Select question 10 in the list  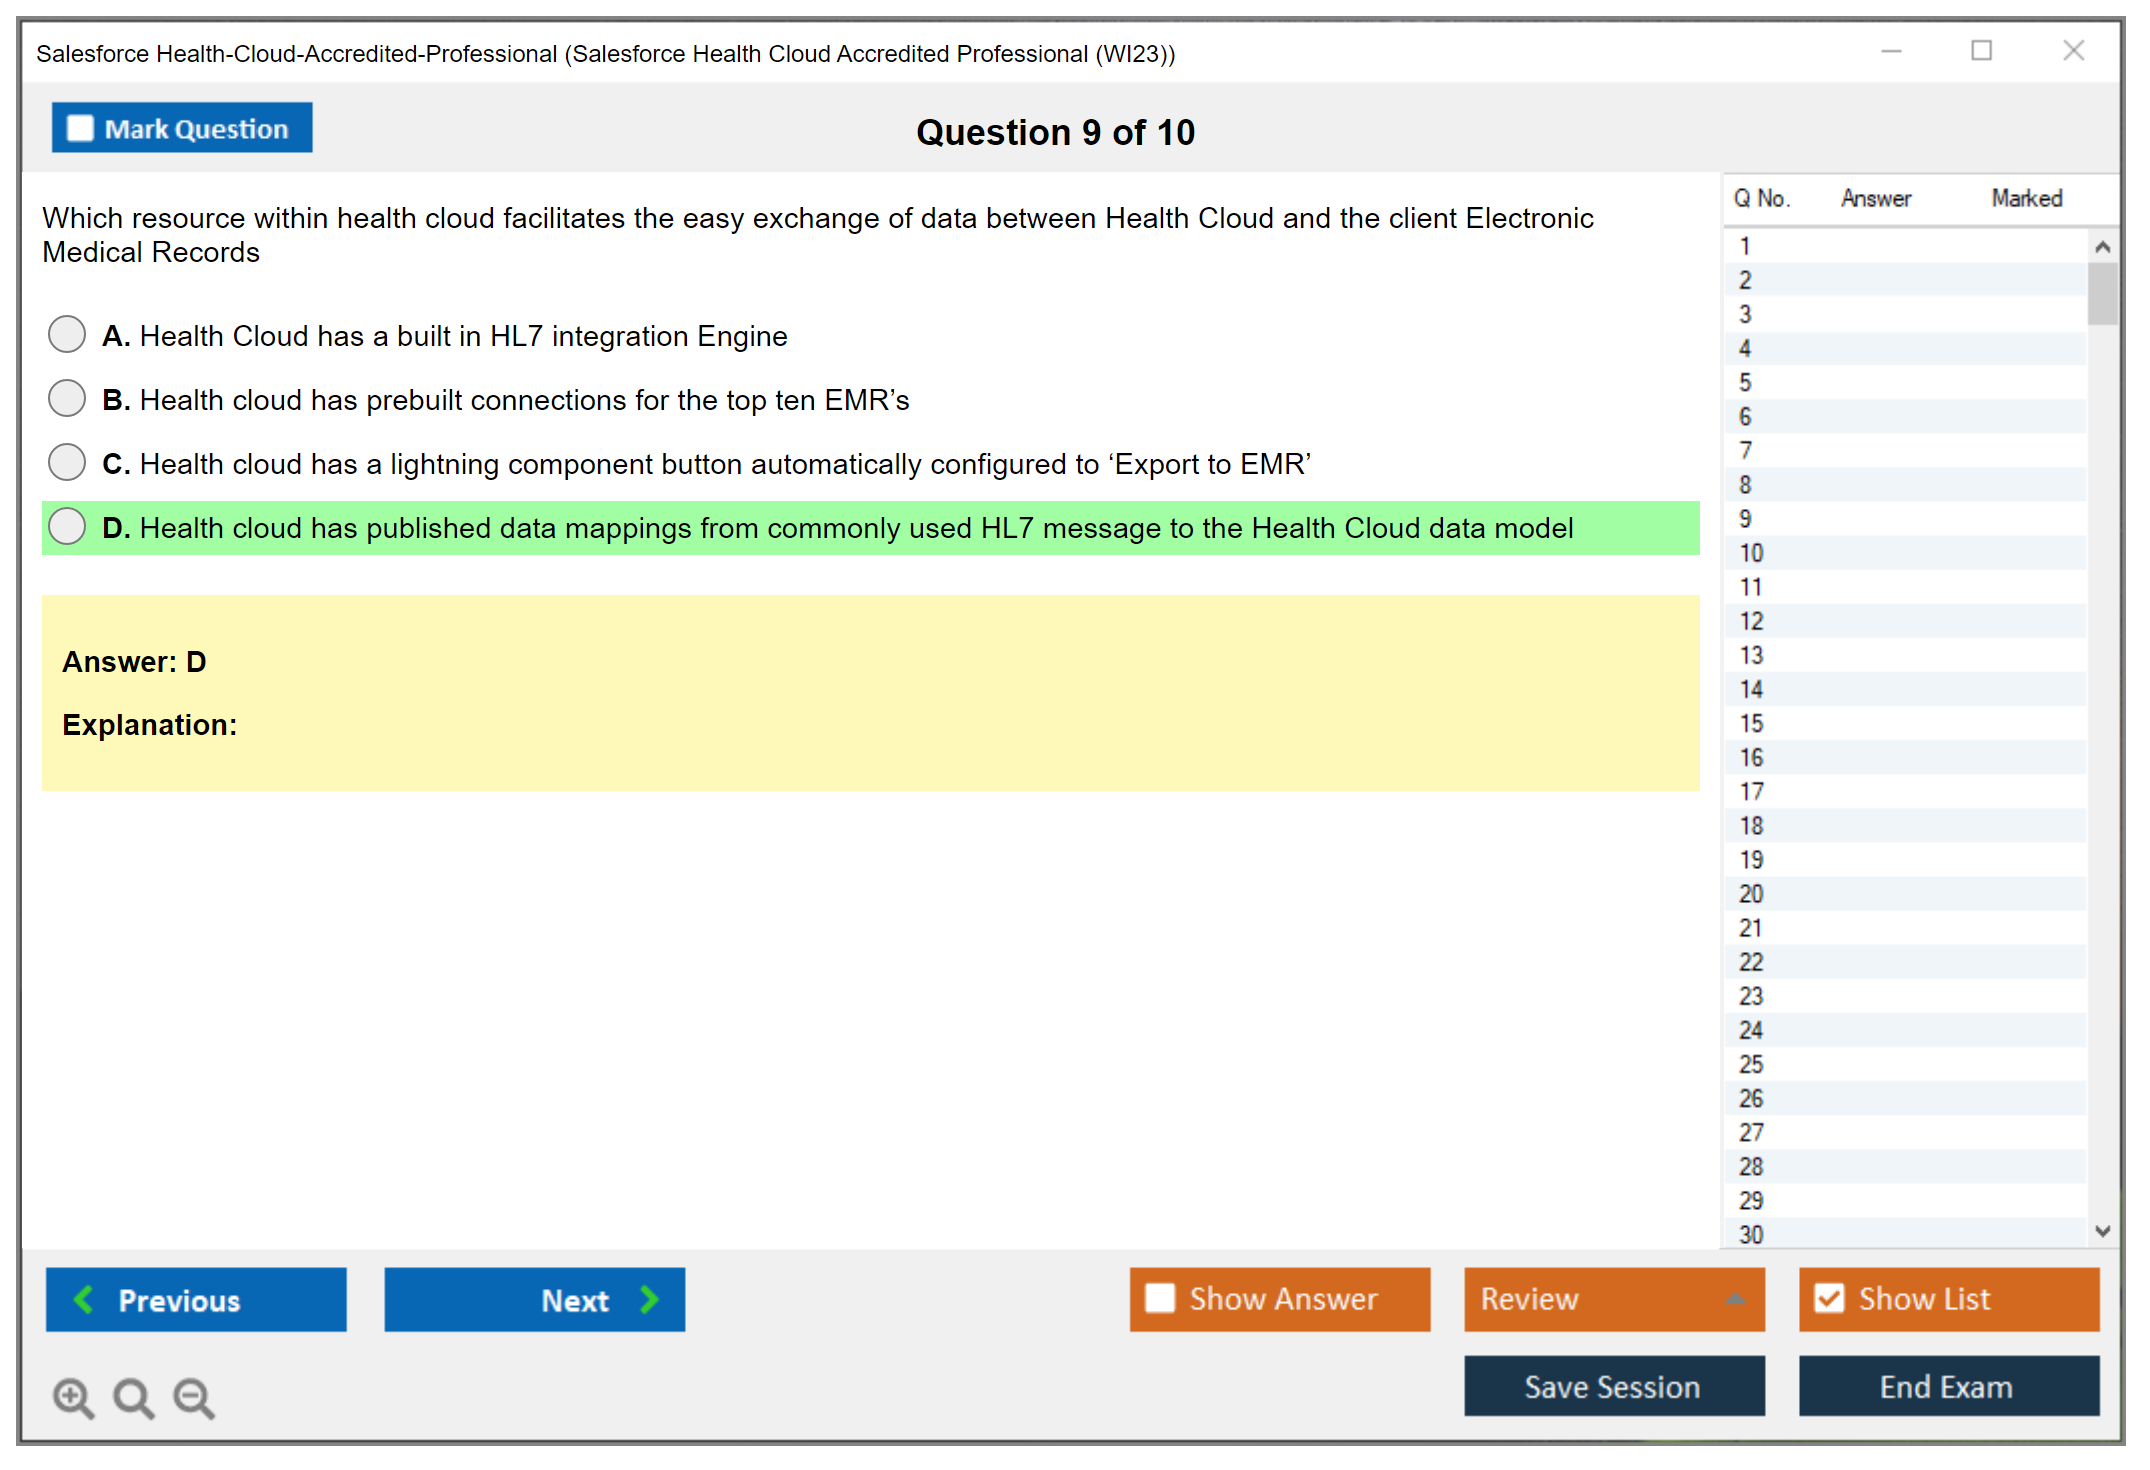tap(1751, 553)
